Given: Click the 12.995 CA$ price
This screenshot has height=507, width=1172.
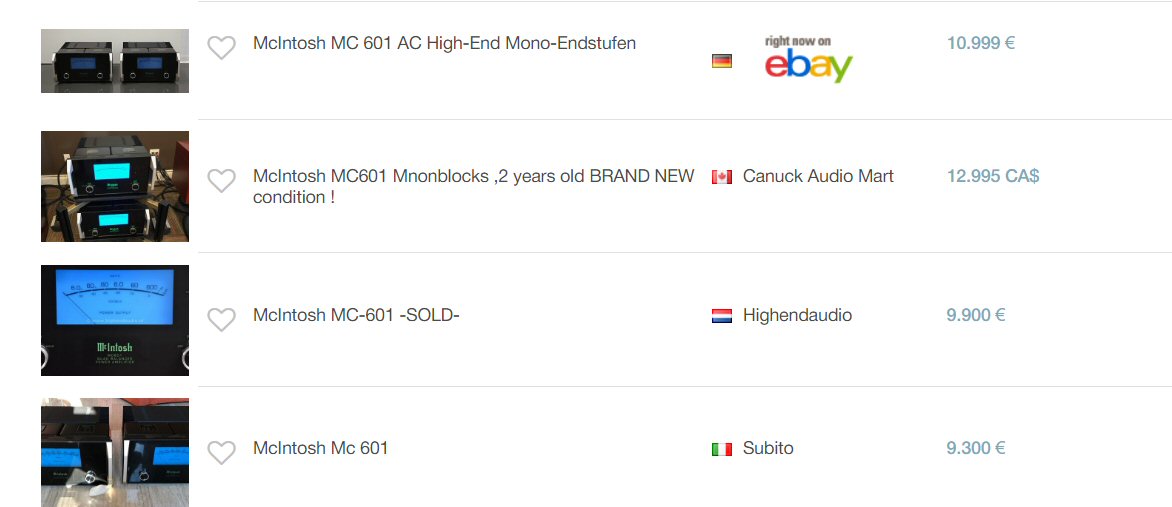Looking at the screenshot, I should [993, 176].
